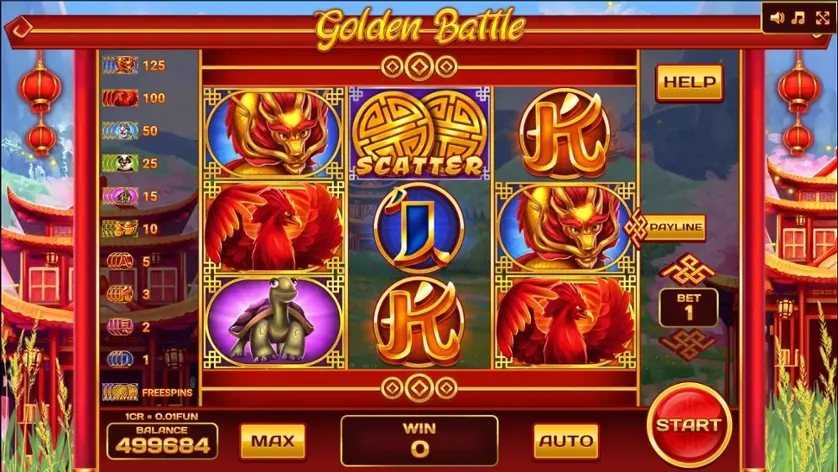Click the BALANCE display showing 499684

click(x=162, y=440)
